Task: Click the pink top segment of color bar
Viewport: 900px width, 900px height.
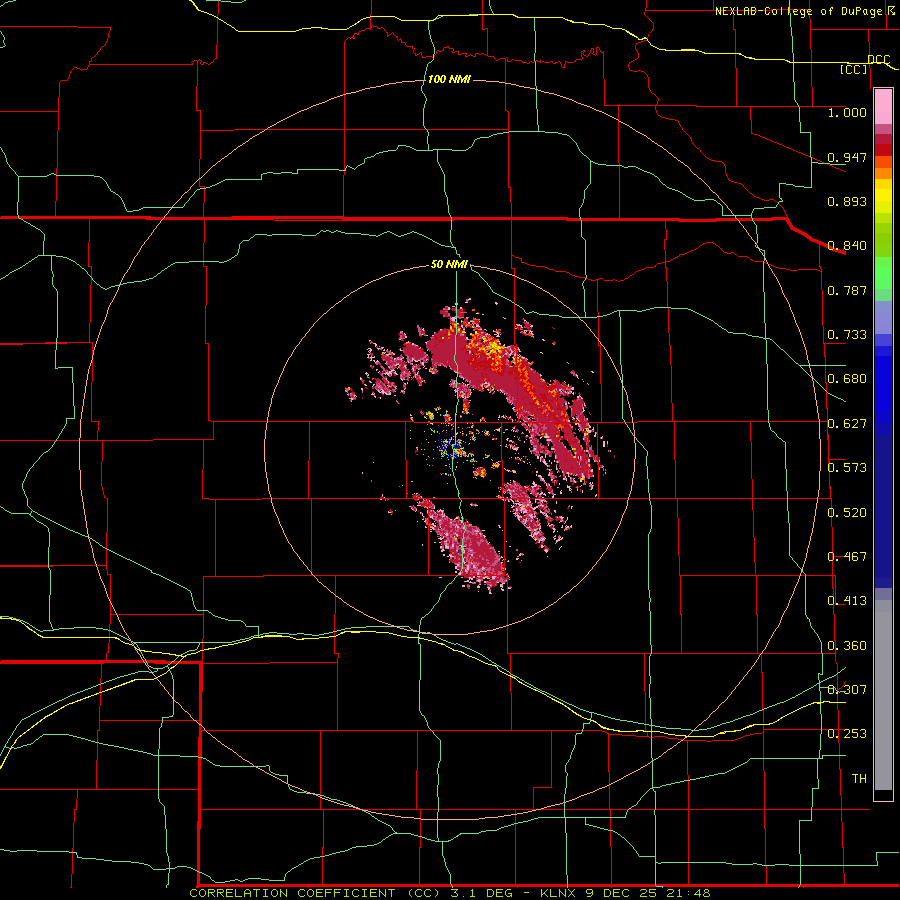Action: pos(883,107)
